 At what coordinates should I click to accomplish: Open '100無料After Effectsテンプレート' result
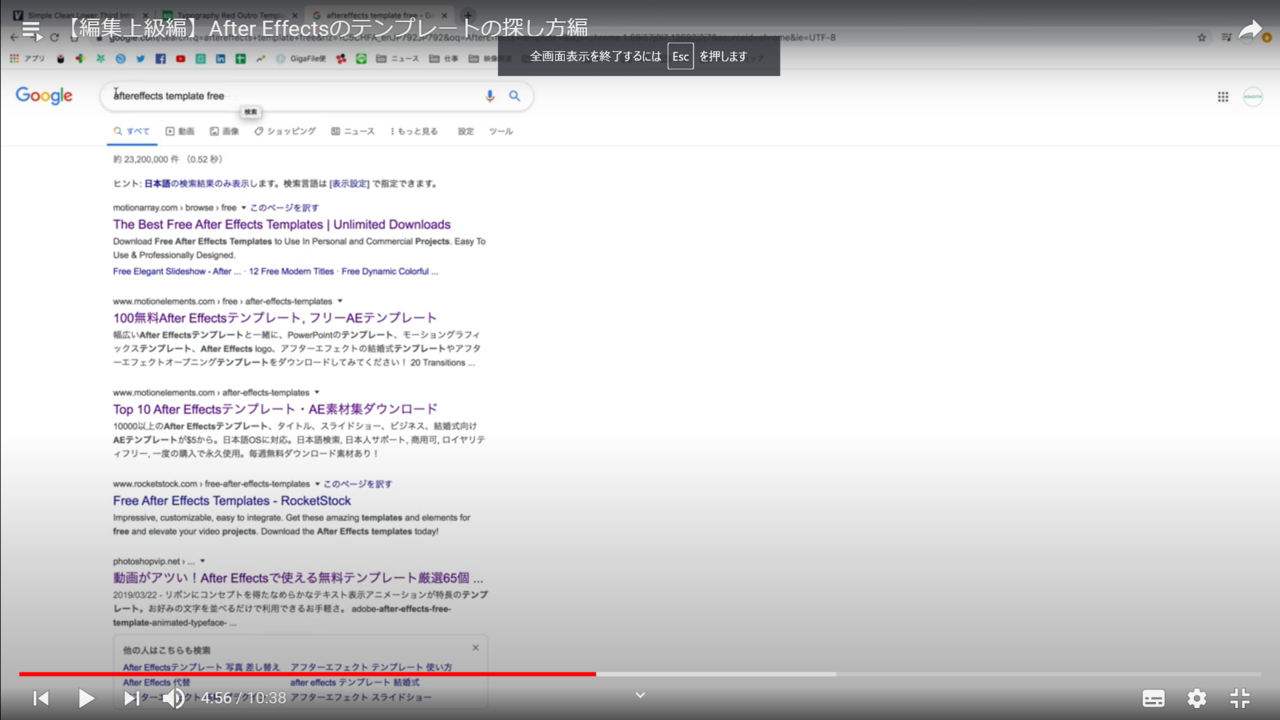click(275, 317)
